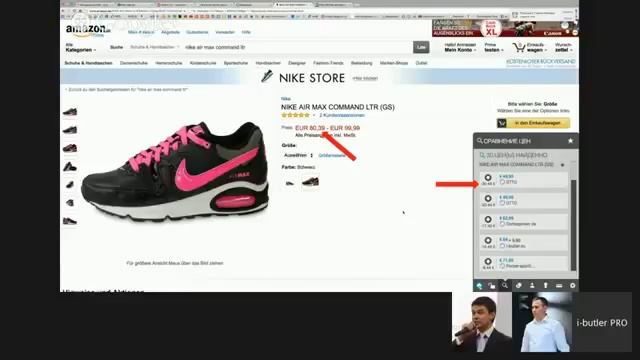Click the Los search button
The height and width of the screenshot is (360, 640).
pos(421,47)
